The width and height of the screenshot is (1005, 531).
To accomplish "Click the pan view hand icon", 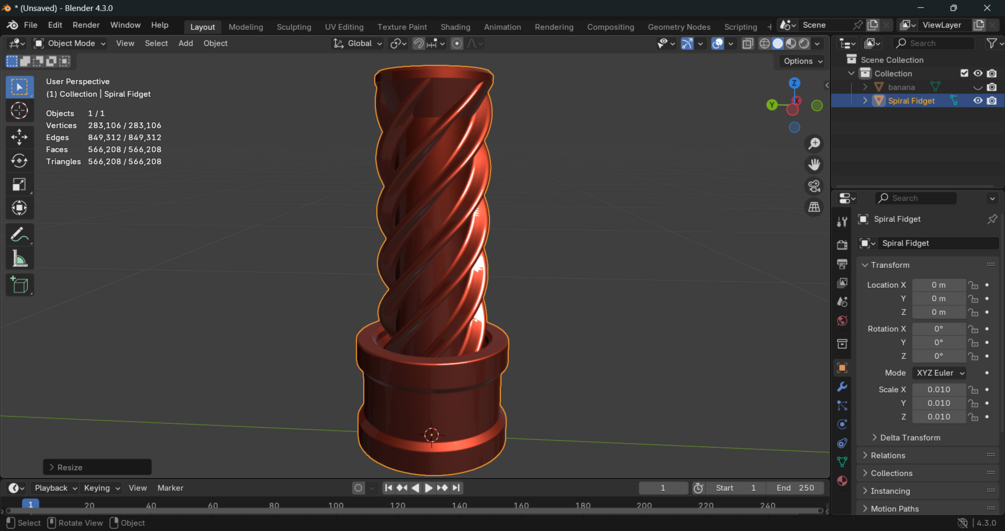I will pyautogui.click(x=814, y=165).
